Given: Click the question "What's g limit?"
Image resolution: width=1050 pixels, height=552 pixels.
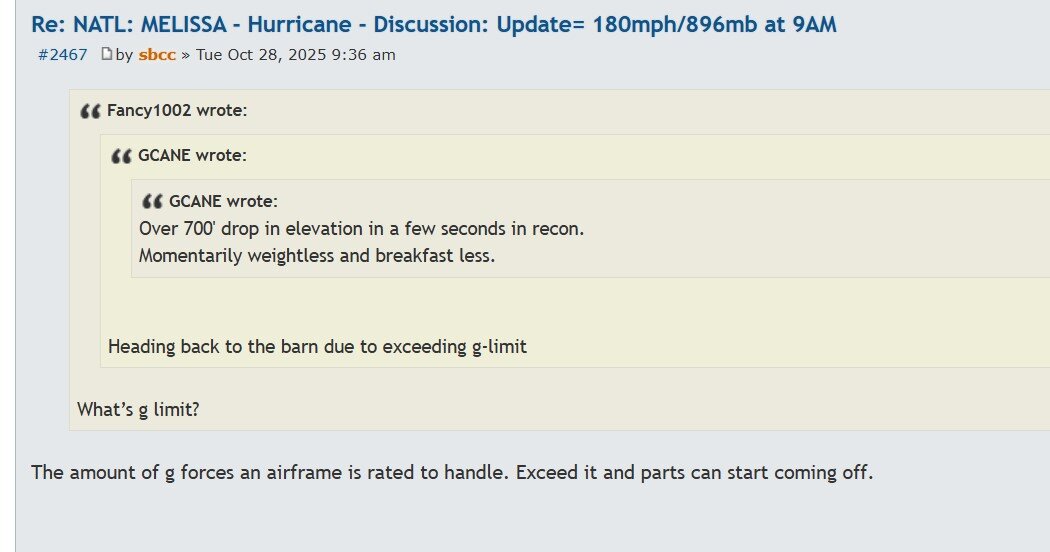Looking at the screenshot, I should 138,409.
